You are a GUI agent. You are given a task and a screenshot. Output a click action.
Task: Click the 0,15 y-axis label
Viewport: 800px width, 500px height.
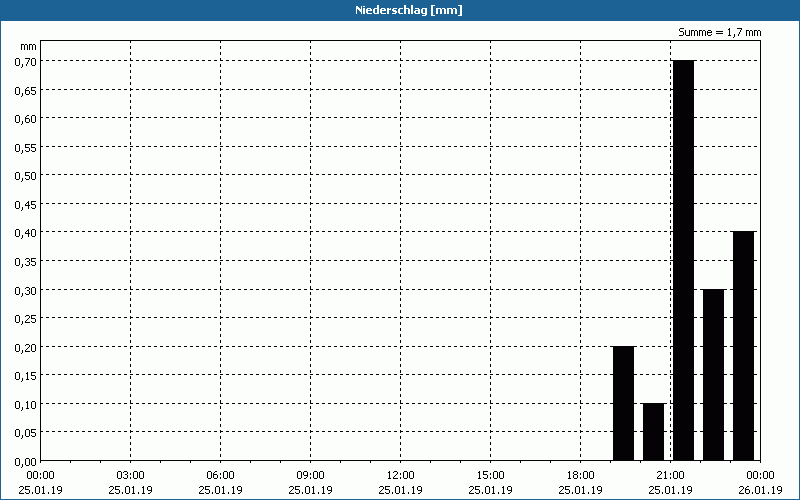click(26, 376)
